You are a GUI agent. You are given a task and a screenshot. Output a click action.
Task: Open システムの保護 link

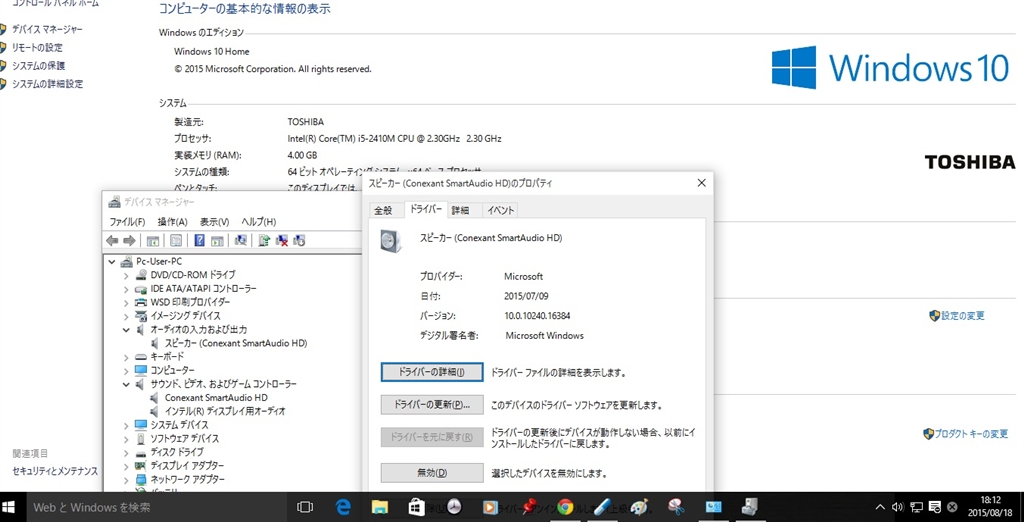39,66
